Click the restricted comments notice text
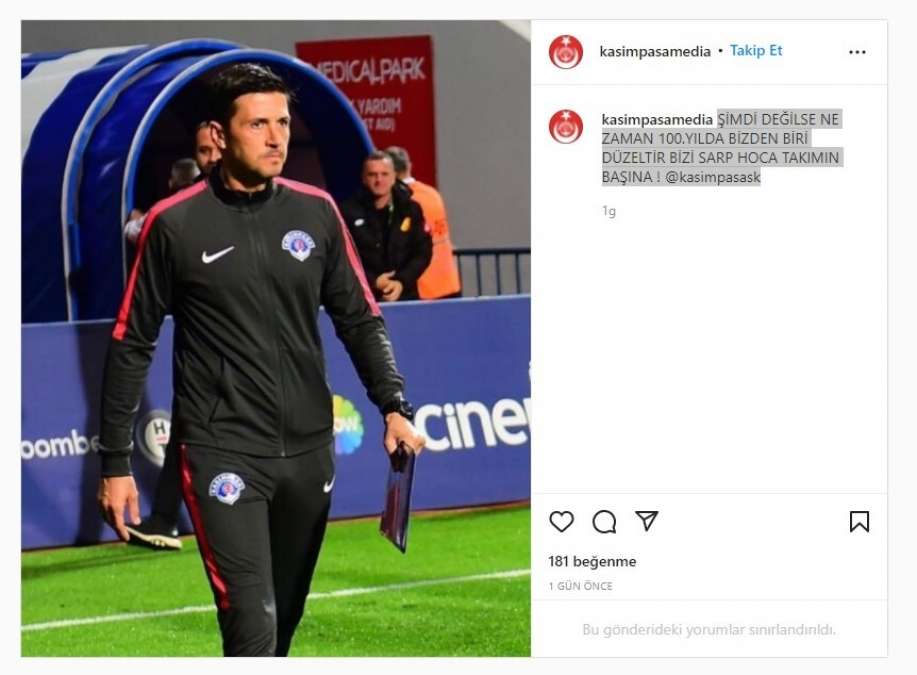 [x=709, y=630]
